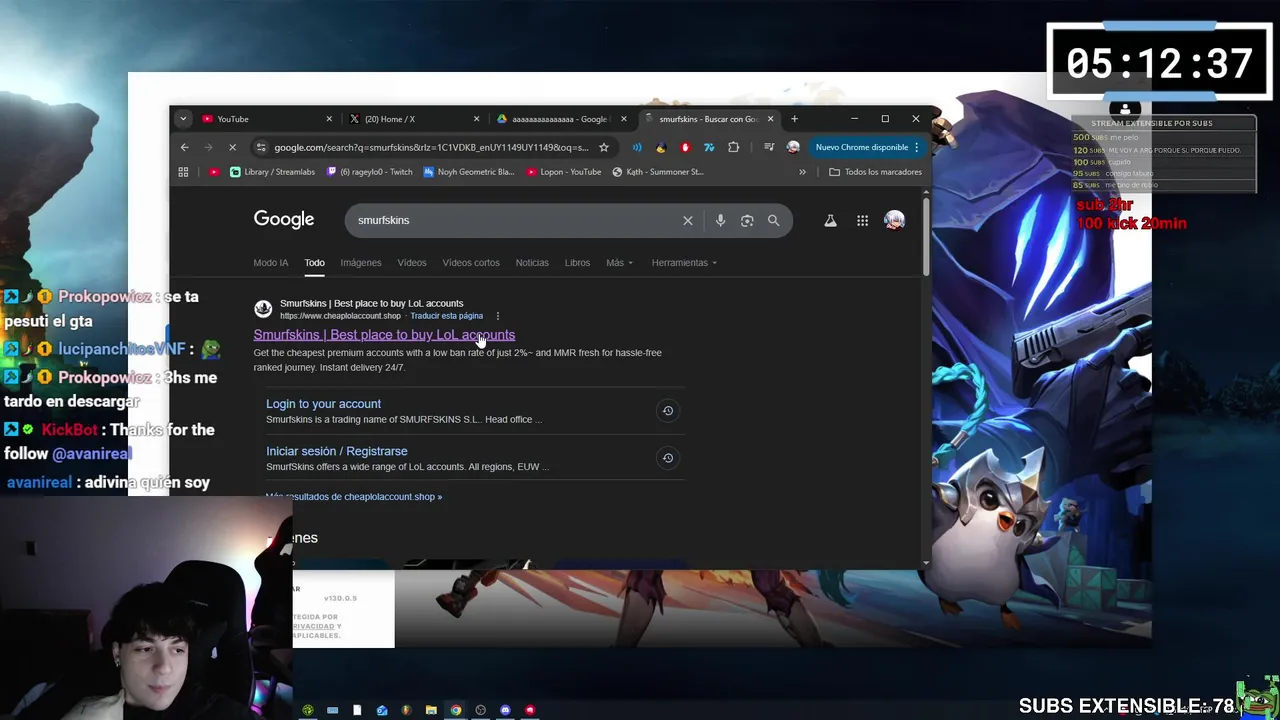Open Discord from the Windows taskbar

(505, 710)
